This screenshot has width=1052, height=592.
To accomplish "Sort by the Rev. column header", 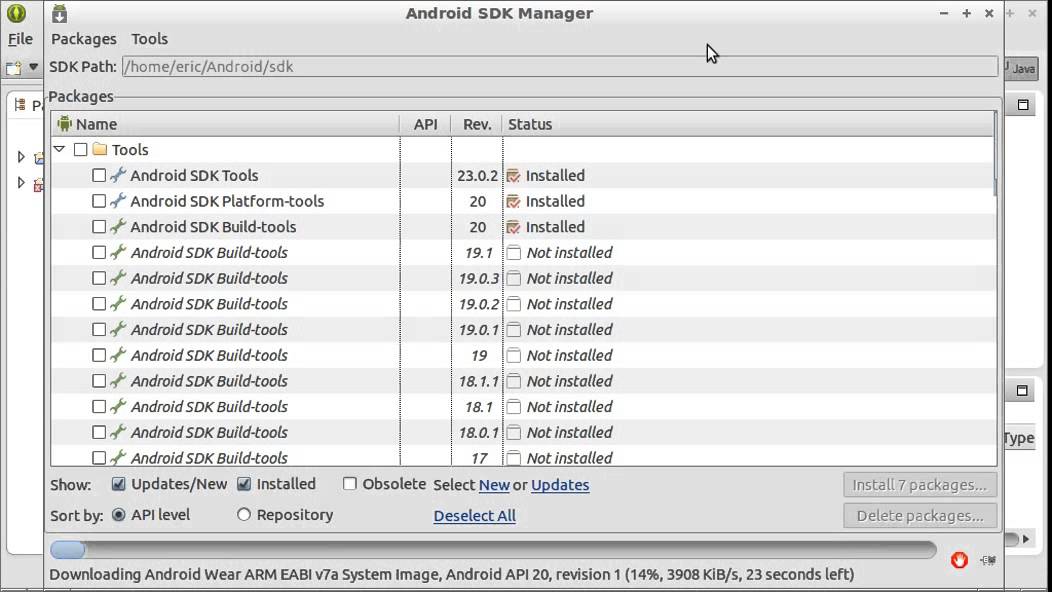I will pyautogui.click(x=477, y=124).
